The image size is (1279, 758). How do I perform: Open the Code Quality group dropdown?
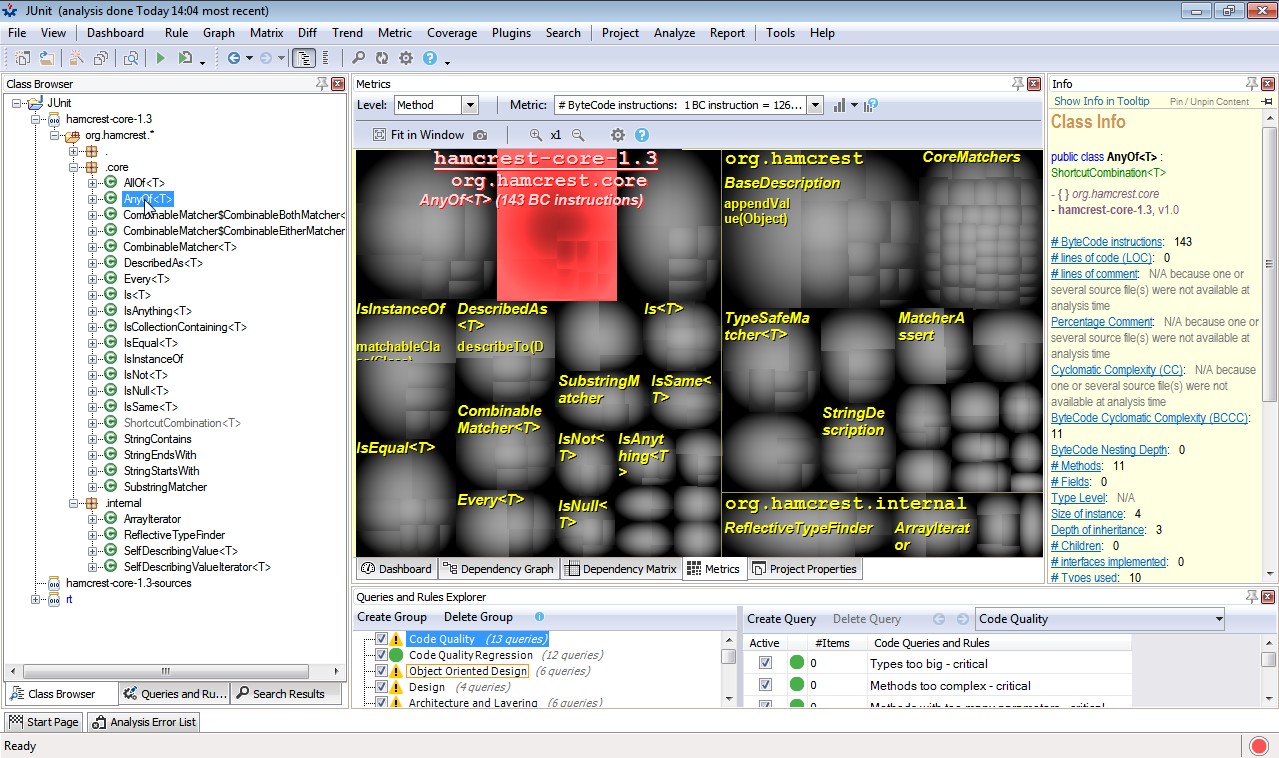tap(1101, 619)
